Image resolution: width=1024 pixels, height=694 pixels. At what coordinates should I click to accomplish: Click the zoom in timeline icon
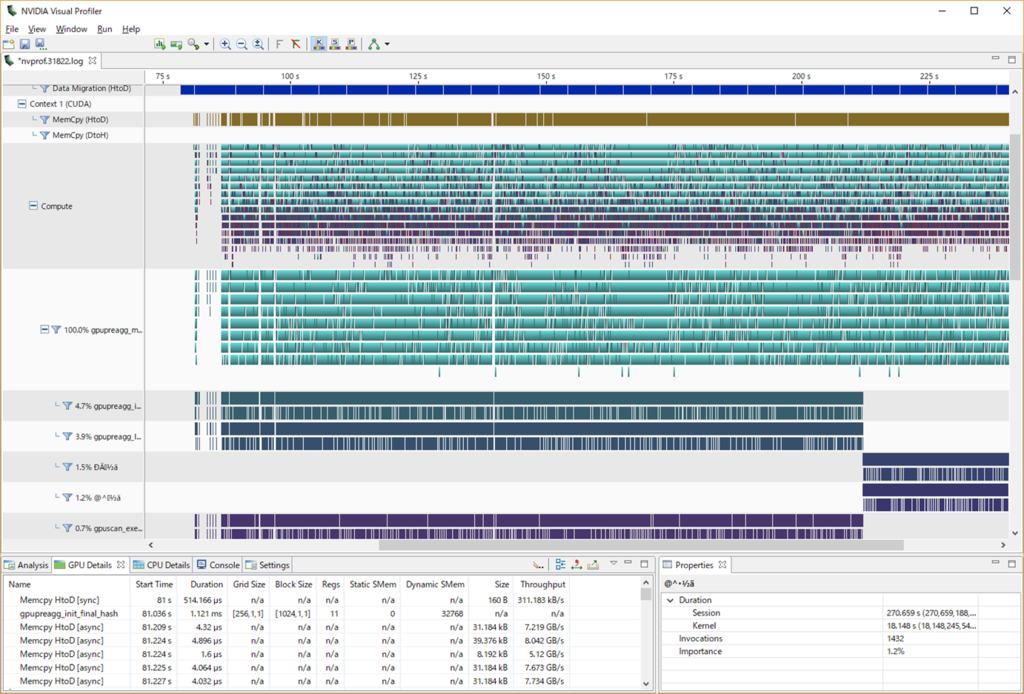225,44
